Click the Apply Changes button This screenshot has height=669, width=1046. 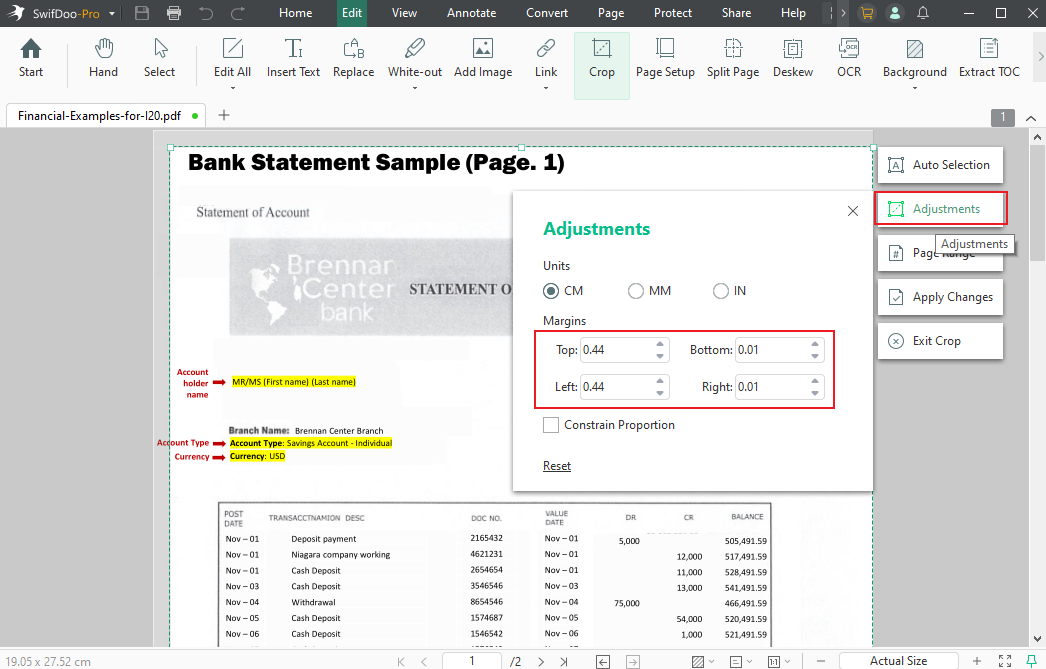pos(940,297)
